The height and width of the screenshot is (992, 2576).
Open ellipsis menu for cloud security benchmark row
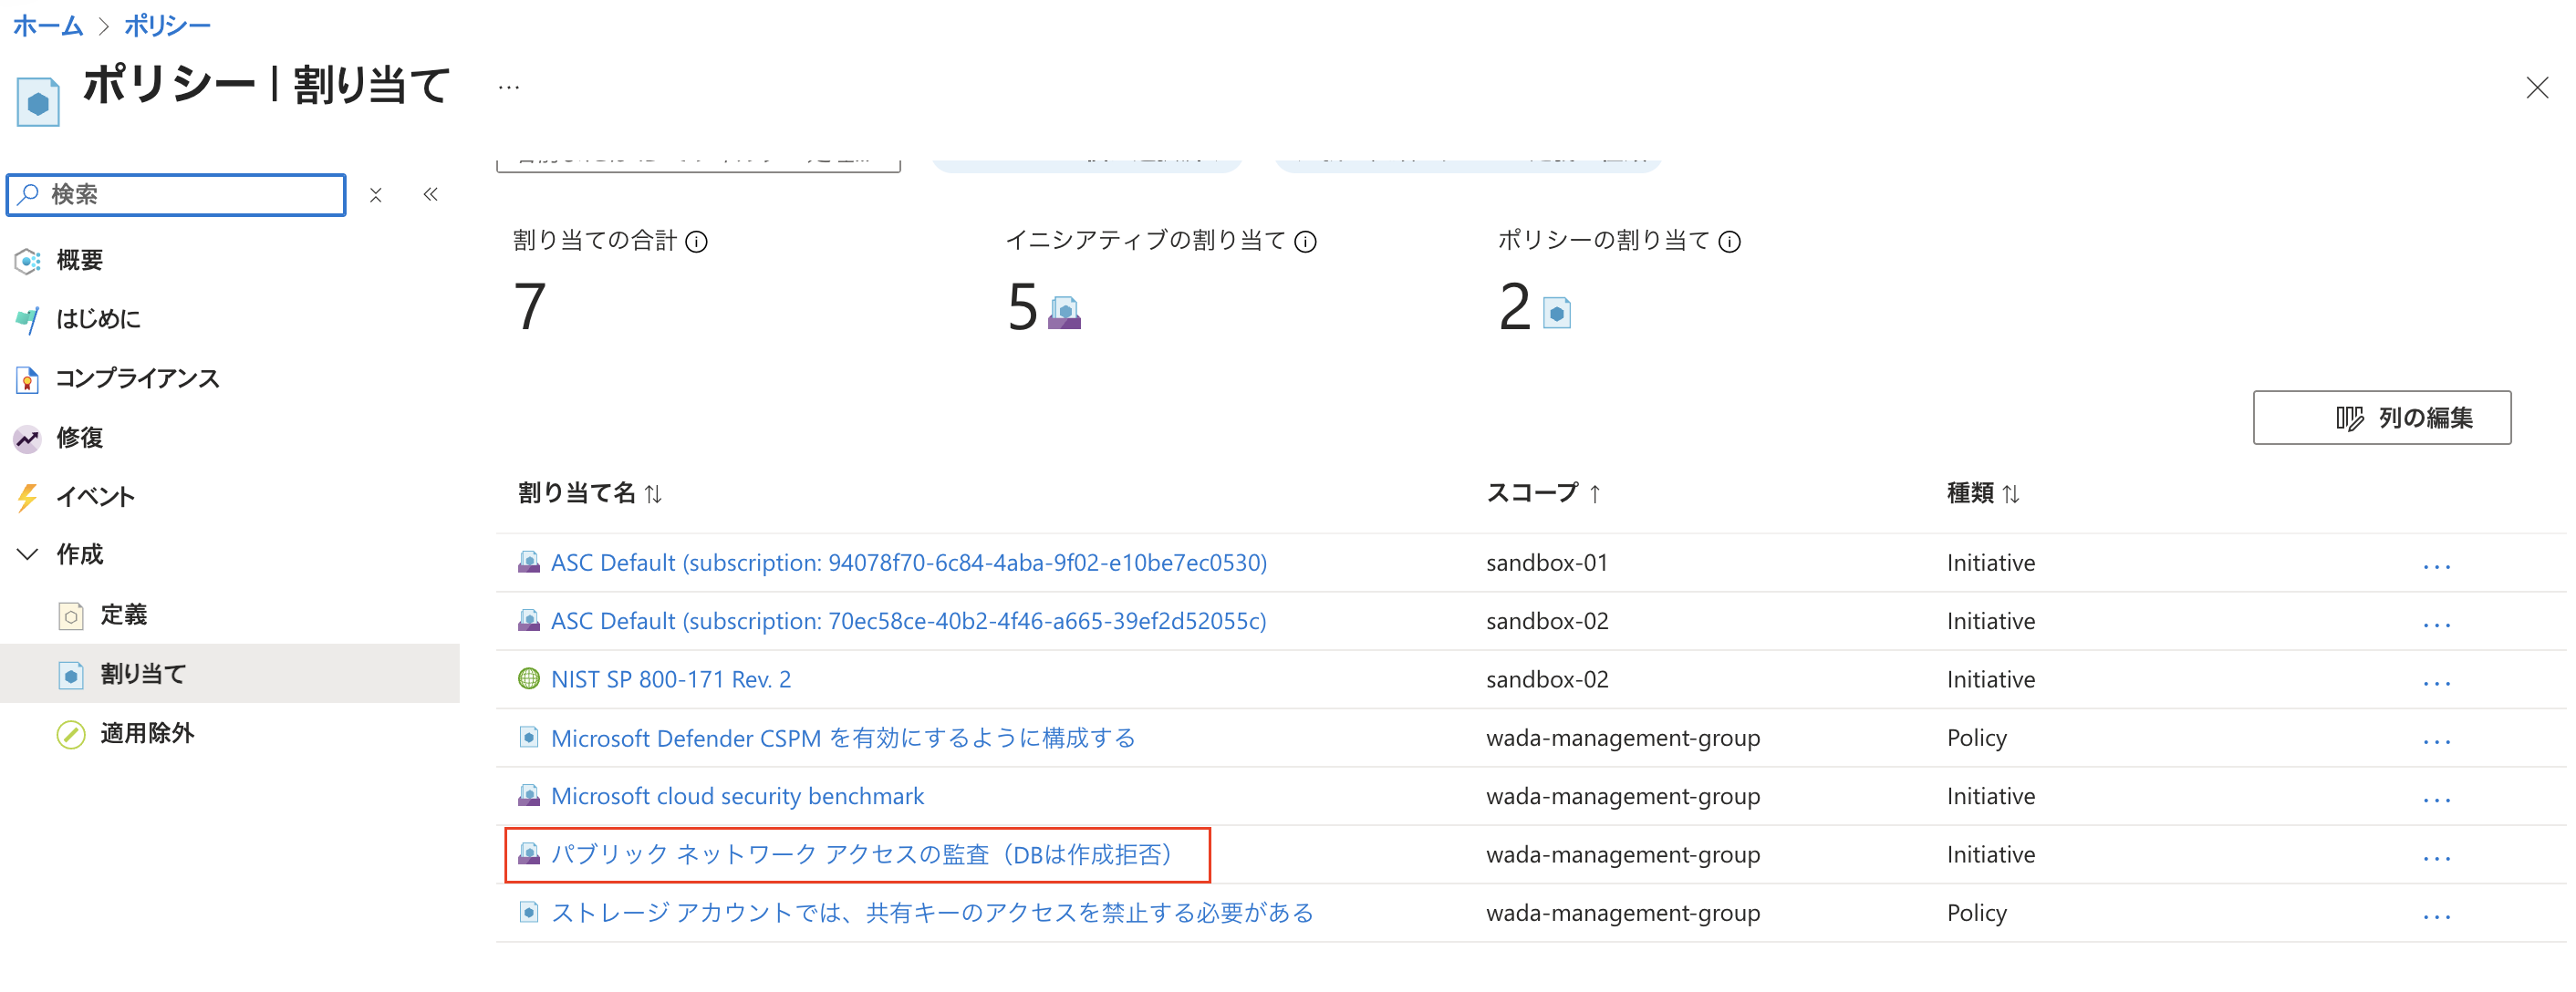[x=2437, y=799]
